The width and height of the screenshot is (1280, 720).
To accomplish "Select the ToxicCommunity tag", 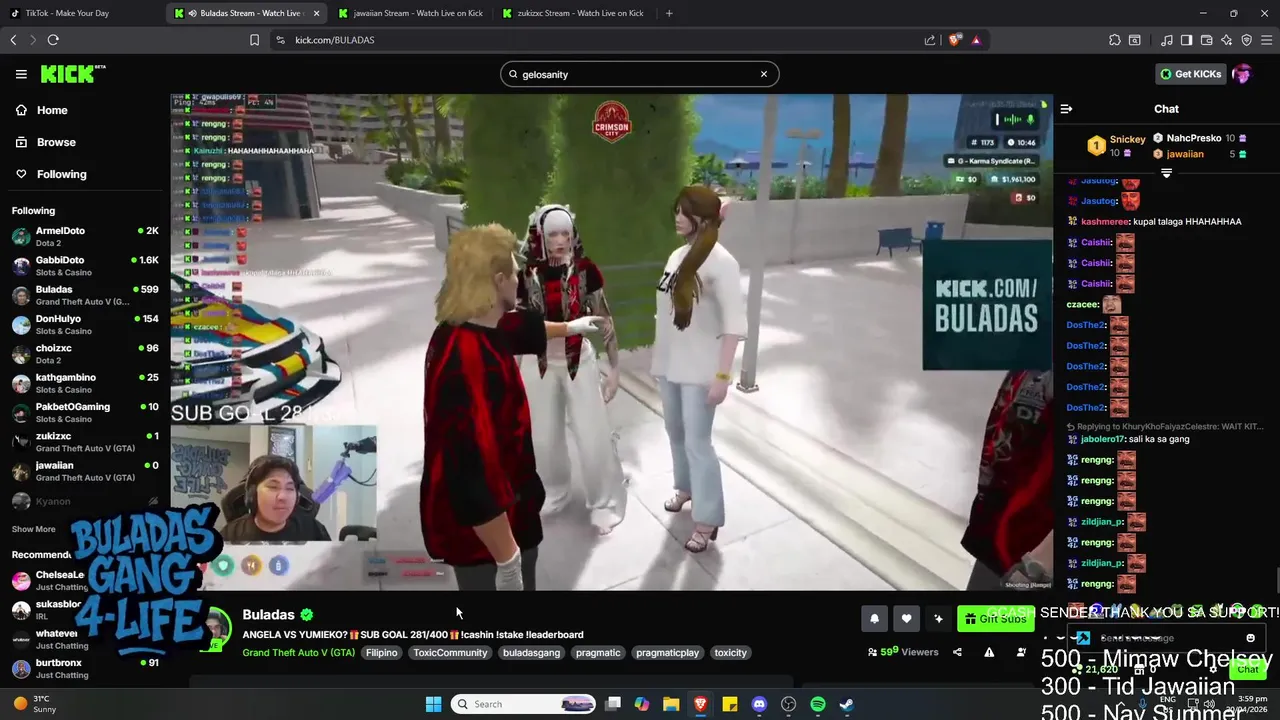I will click(450, 653).
